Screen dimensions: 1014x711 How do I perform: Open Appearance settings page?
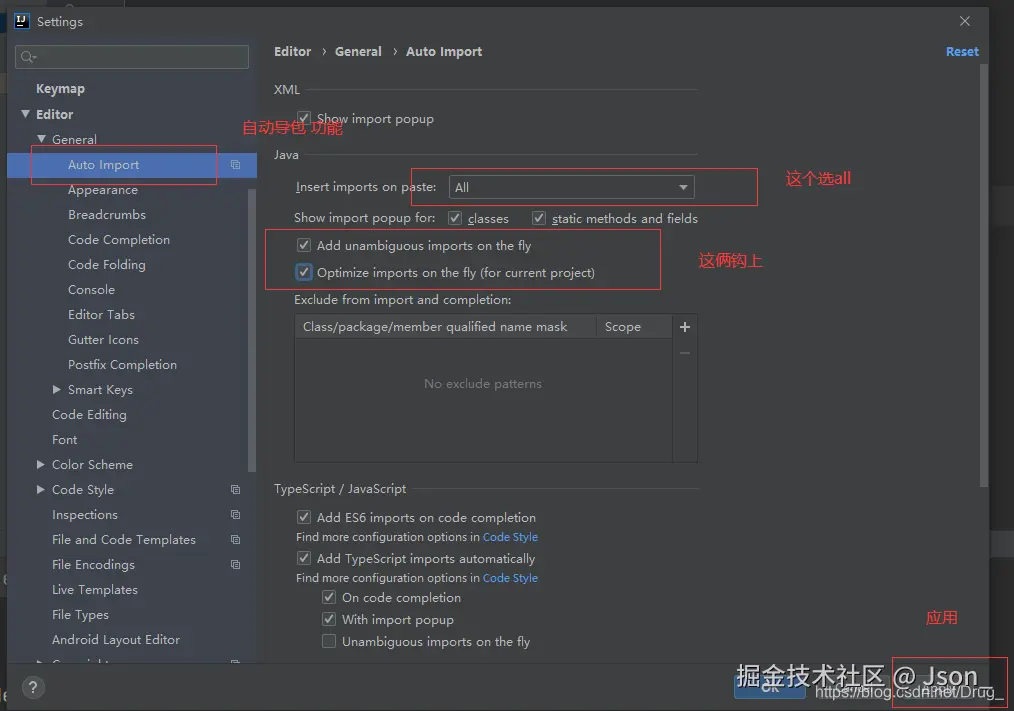point(103,190)
